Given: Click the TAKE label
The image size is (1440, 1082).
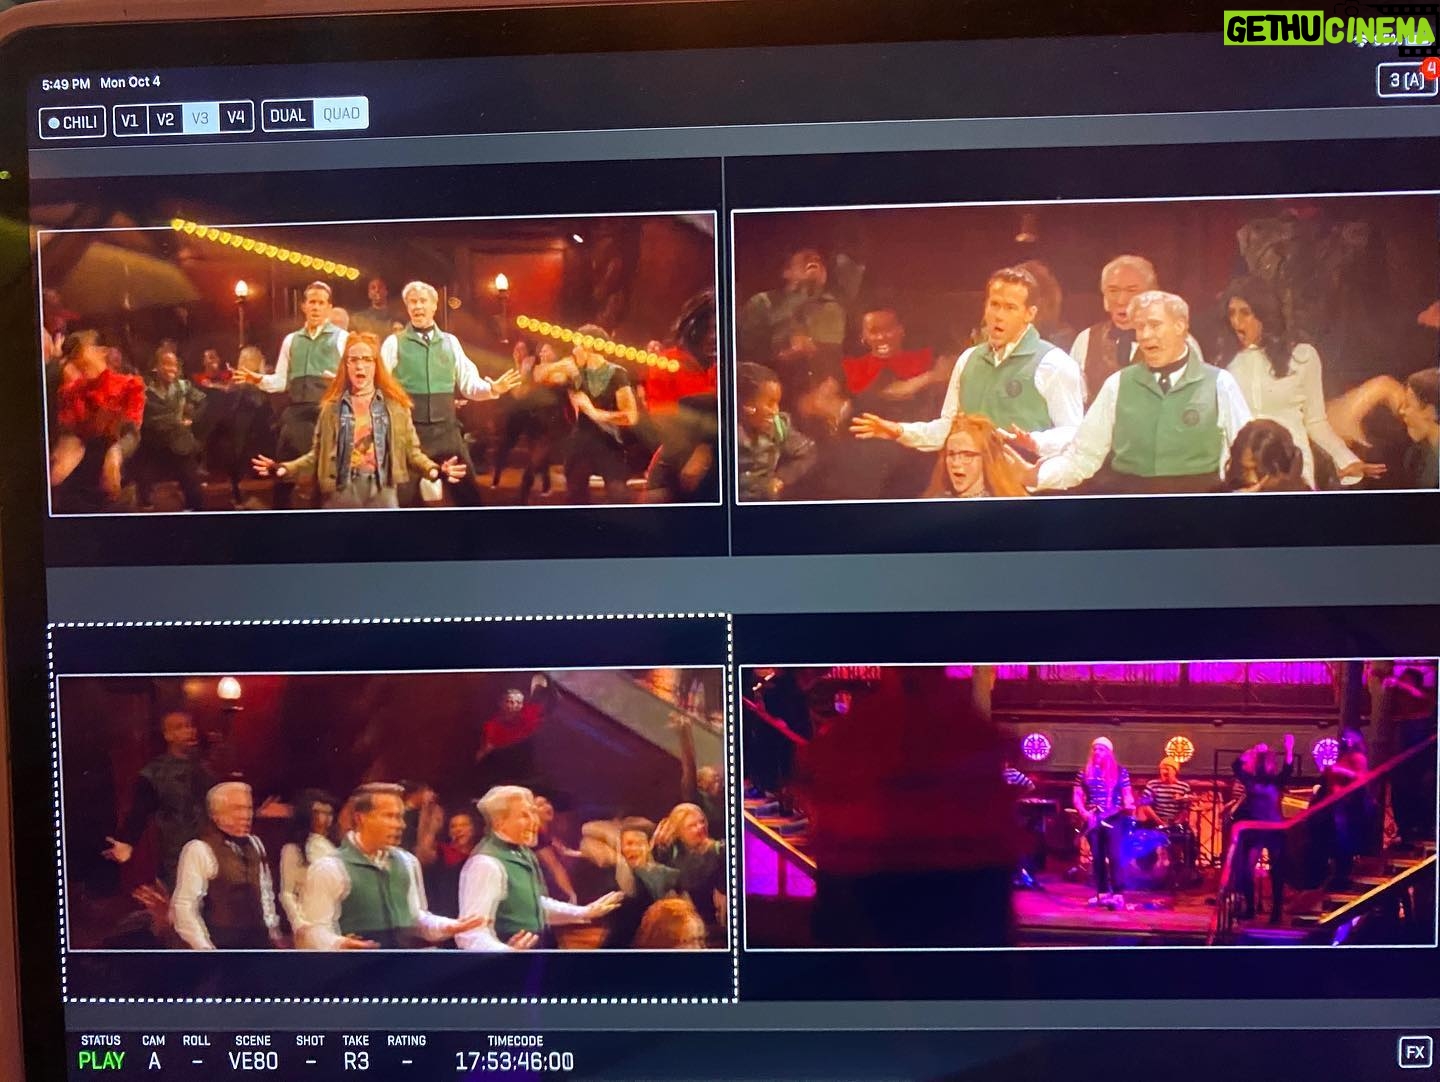Looking at the screenshot, I should point(356,1041).
